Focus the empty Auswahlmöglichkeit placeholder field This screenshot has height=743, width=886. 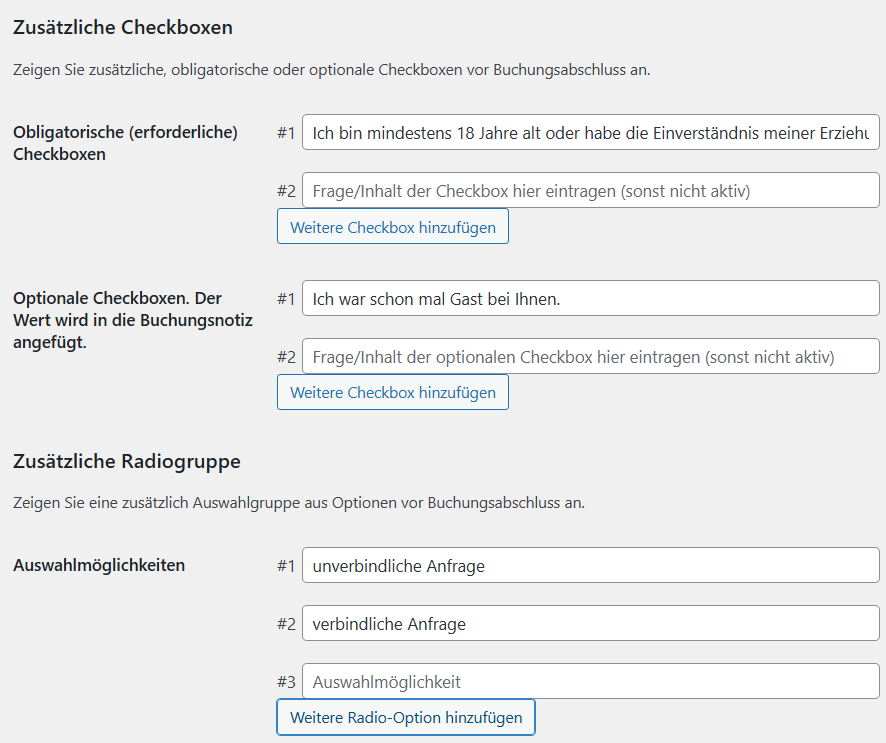tap(590, 682)
